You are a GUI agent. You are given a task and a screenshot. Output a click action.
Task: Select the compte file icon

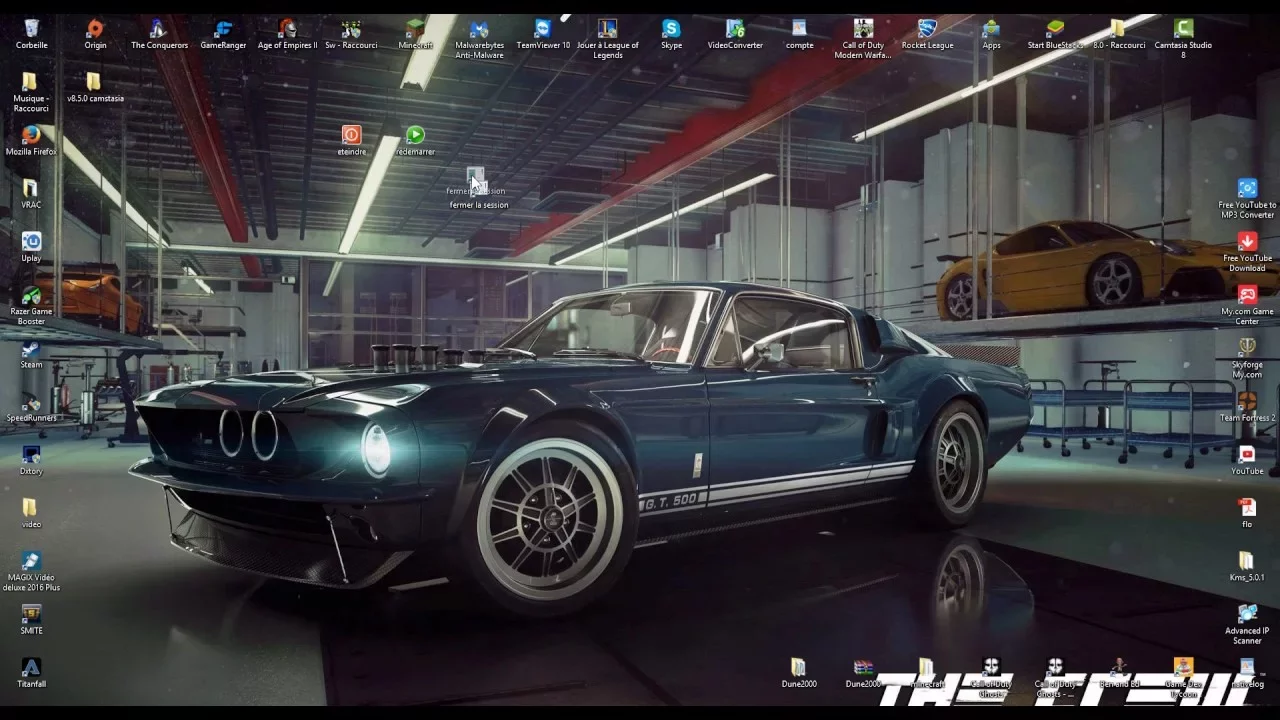pos(799,29)
